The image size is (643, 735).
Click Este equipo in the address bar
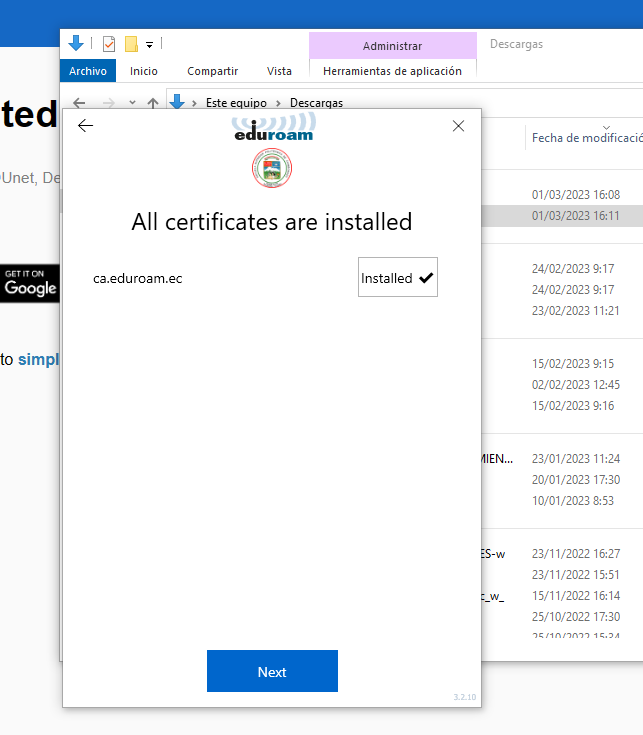coord(236,103)
